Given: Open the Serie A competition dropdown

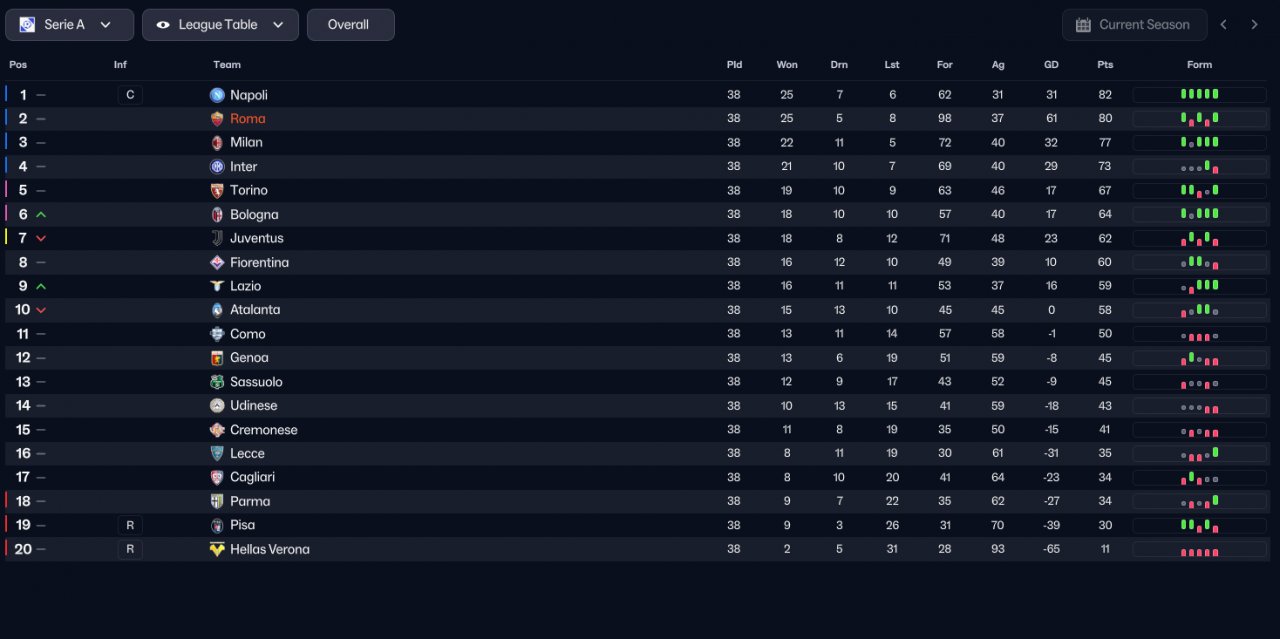Looking at the screenshot, I should point(69,25).
